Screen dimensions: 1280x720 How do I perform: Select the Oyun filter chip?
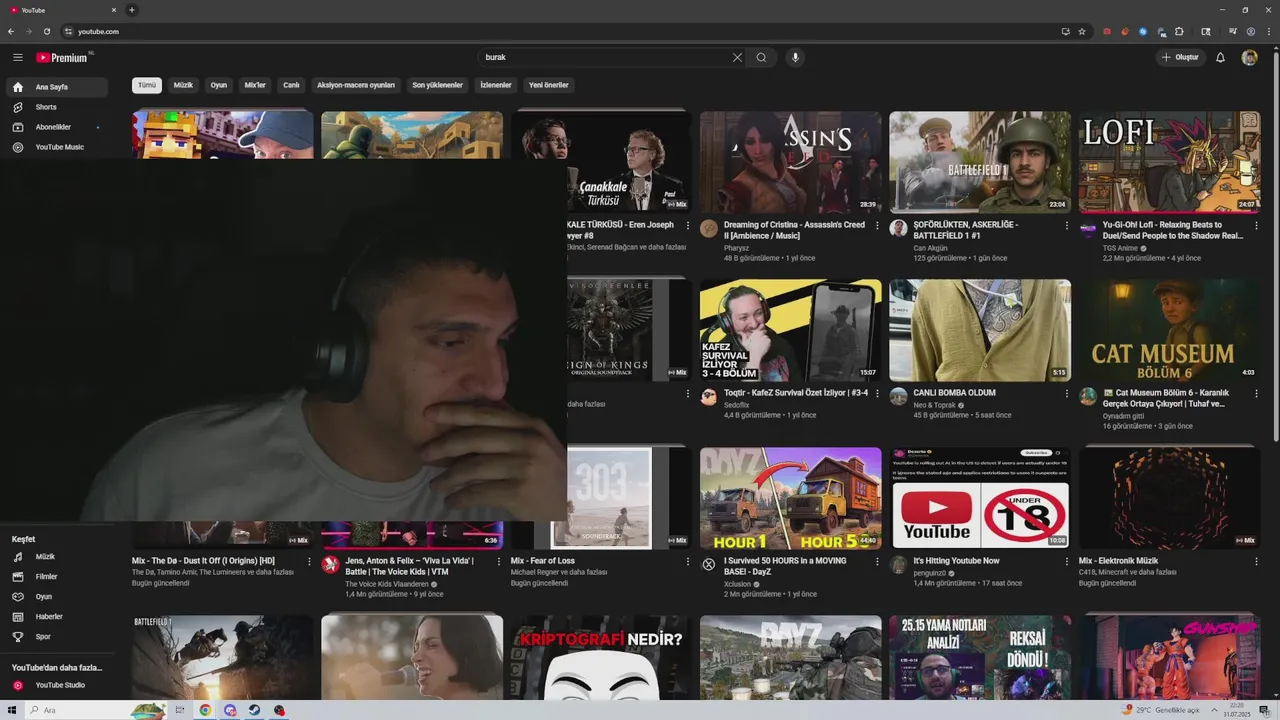click(219, 85)
